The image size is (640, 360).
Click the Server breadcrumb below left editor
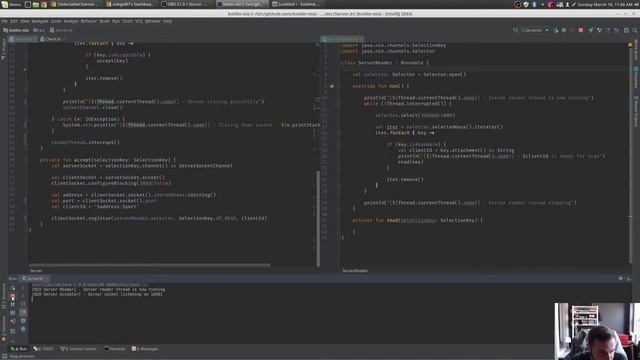pos(36,271)
